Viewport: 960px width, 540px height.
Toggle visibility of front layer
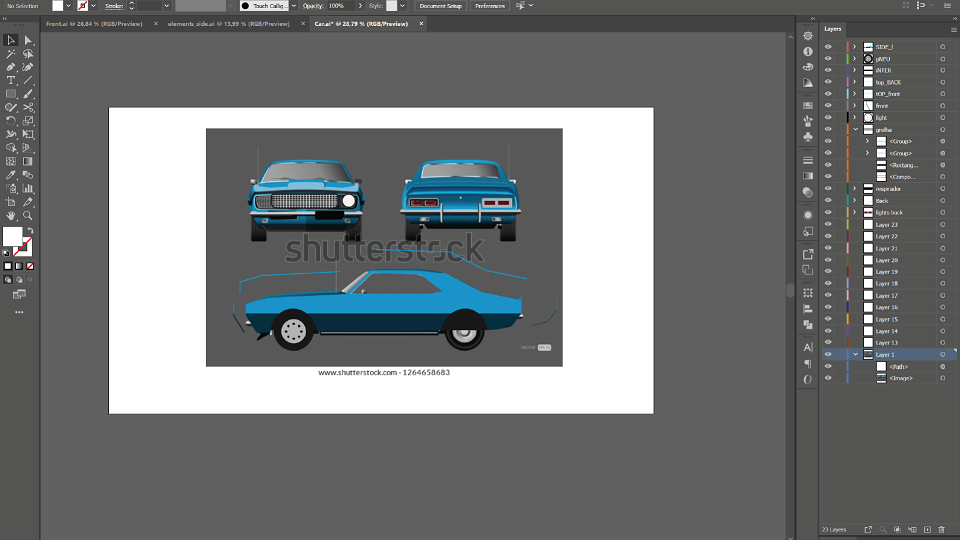point(828,106)
